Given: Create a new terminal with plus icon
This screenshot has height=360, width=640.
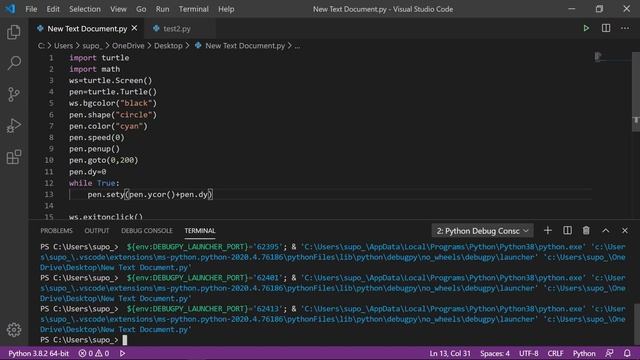Looking at the screenshot, I should pos(548,231).
